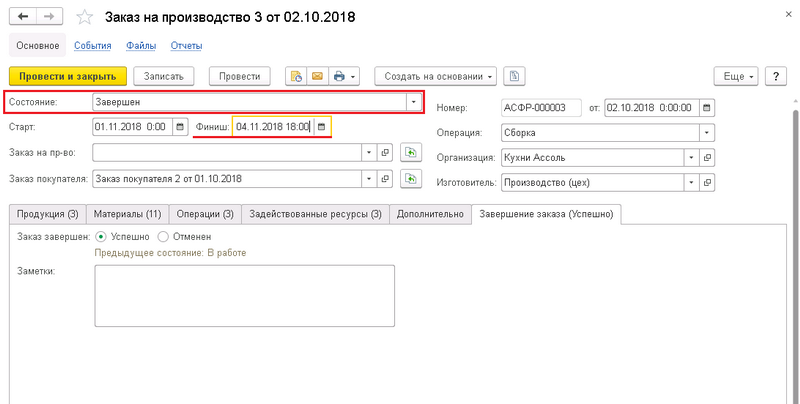Open the Еще menu
The width and height of the screenshot is (800, 404).
pos(736,76)
